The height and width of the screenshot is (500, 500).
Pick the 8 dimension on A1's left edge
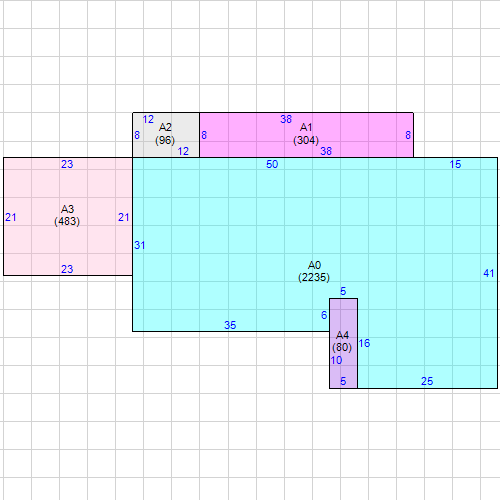coord(204,135)
